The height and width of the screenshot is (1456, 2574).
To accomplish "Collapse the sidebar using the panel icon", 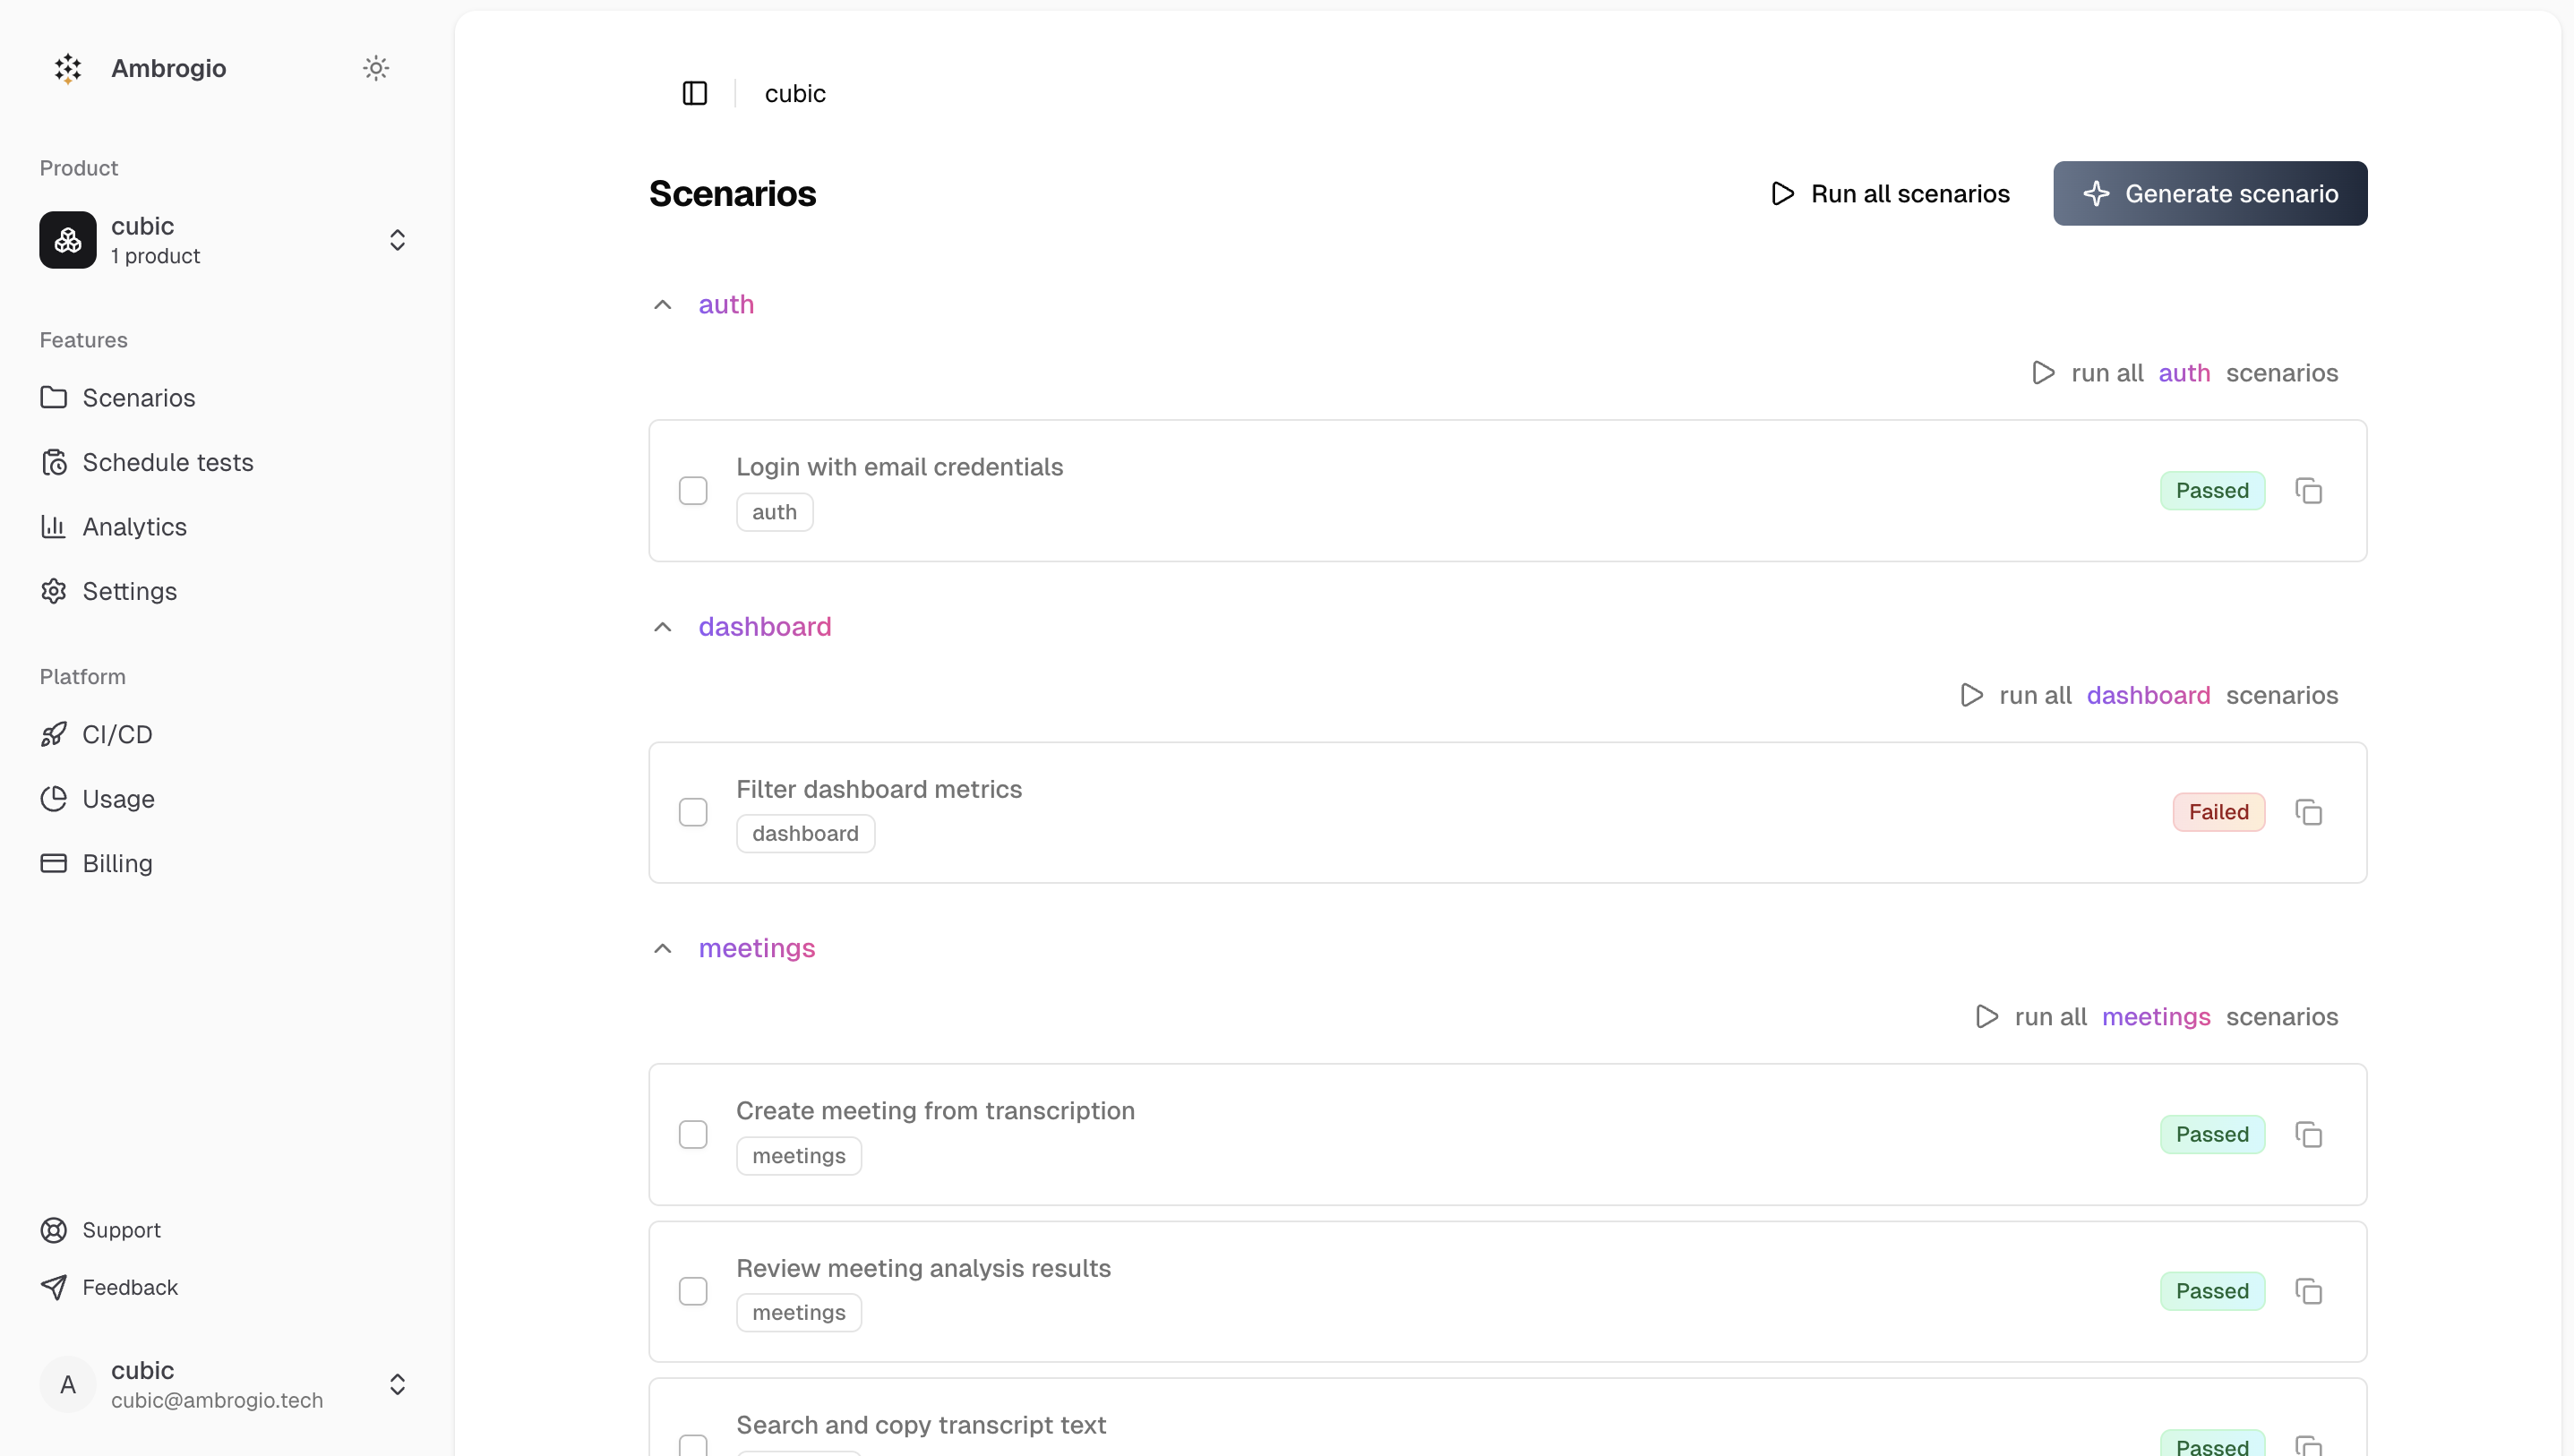I will click(x=693, y=93).
